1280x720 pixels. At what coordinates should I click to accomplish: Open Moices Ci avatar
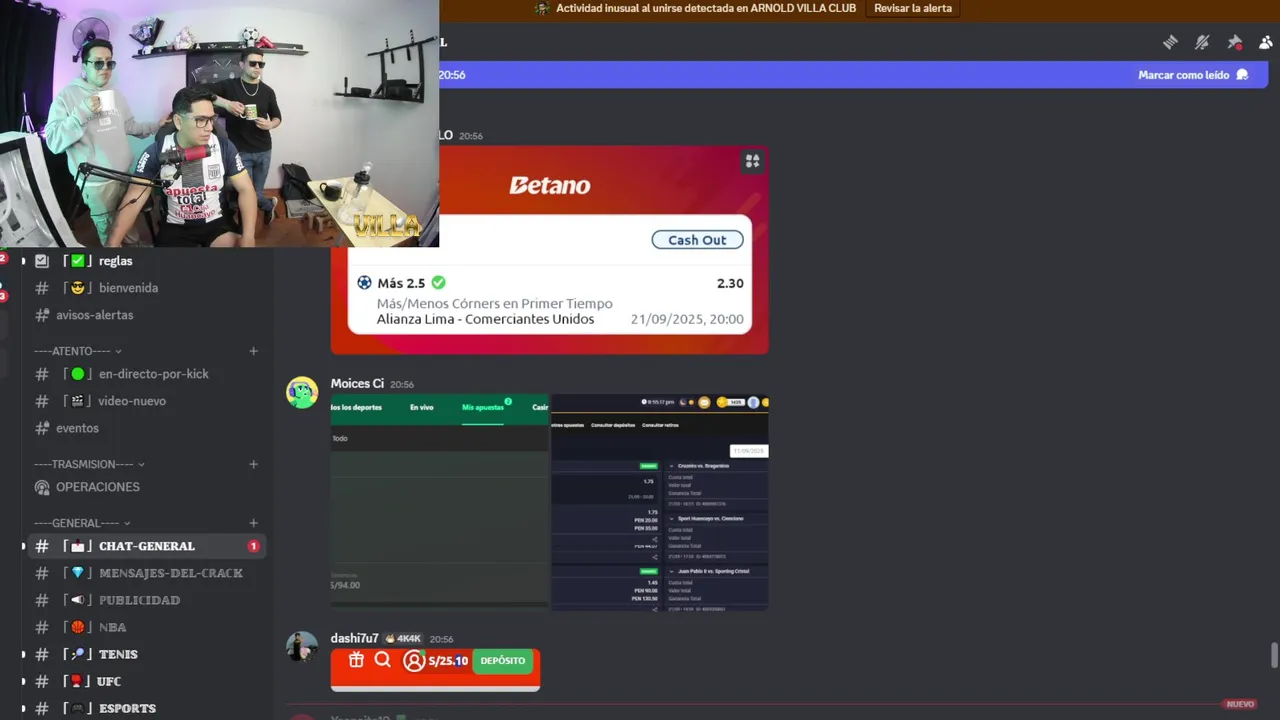(302, 392)
